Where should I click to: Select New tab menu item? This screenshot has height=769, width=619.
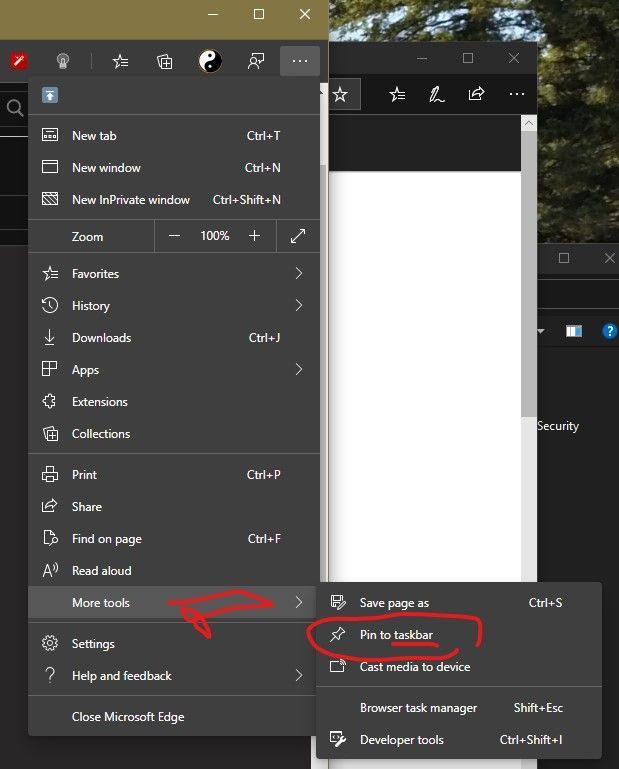174,136
